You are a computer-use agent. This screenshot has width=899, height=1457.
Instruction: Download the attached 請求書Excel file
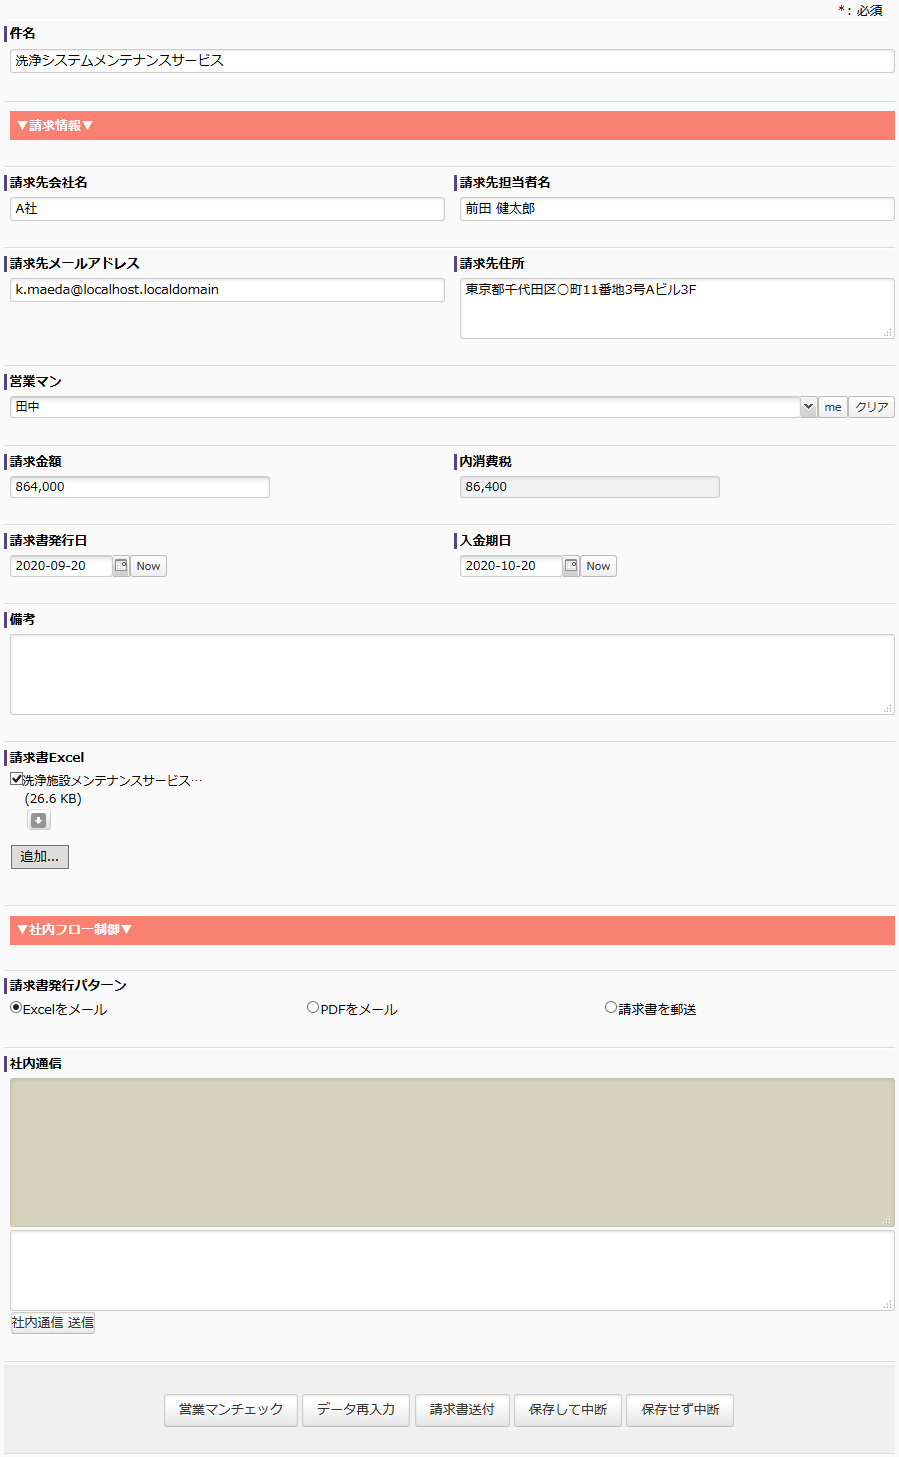(x=38, y=821)
